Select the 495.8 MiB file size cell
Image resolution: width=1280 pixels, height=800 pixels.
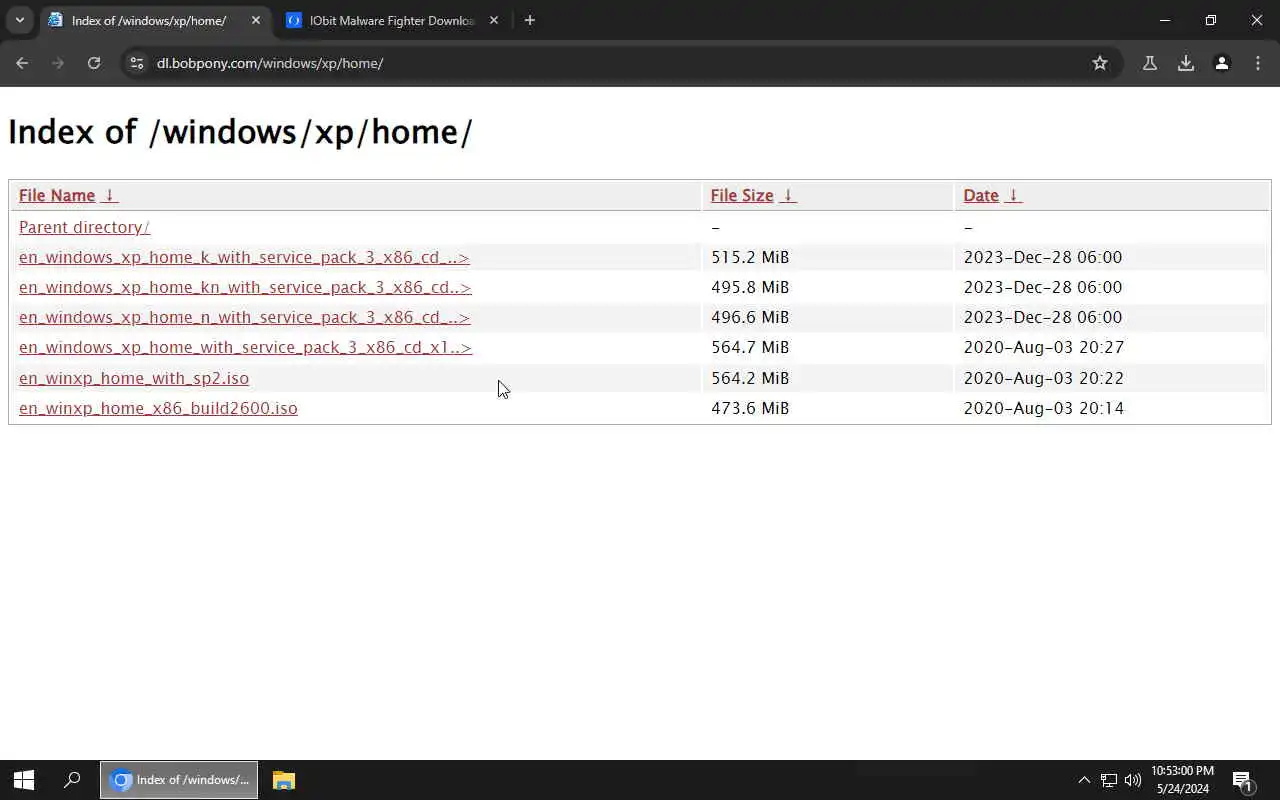[750, 287]
